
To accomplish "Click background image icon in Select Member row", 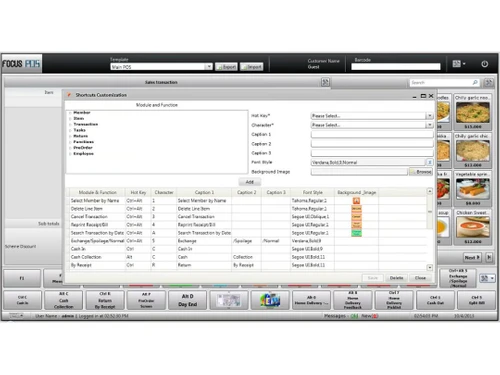I will 356,201.
